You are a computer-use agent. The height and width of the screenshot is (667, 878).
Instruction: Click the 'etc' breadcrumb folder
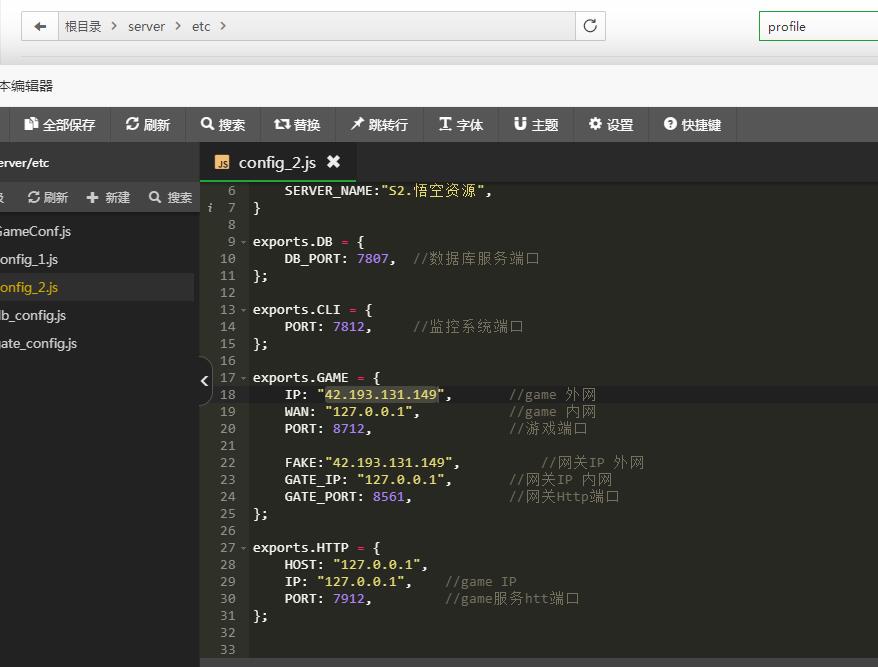(x=201, y=27)
